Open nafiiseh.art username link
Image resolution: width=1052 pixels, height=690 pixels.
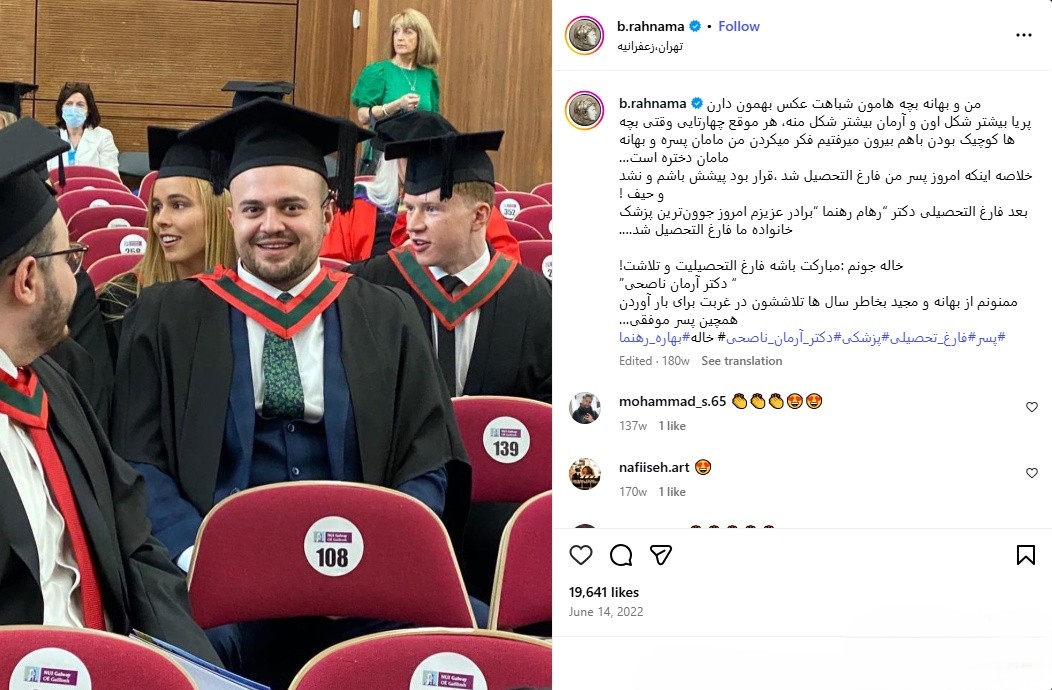654,467
